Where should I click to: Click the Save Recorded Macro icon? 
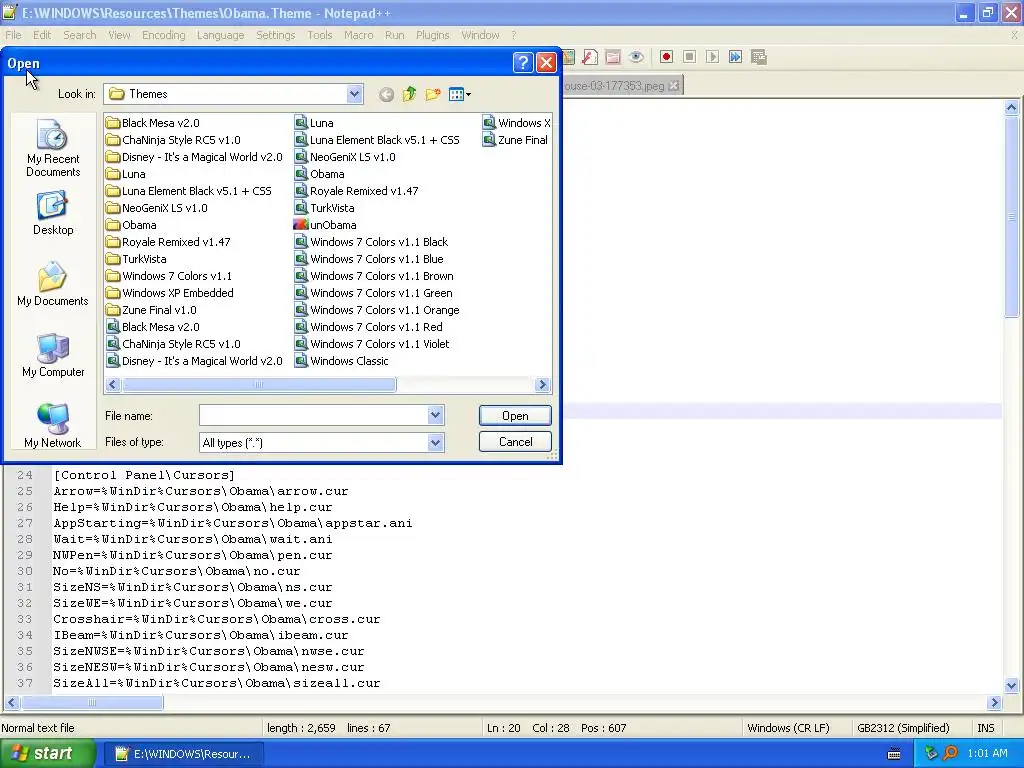click(758, 57)
